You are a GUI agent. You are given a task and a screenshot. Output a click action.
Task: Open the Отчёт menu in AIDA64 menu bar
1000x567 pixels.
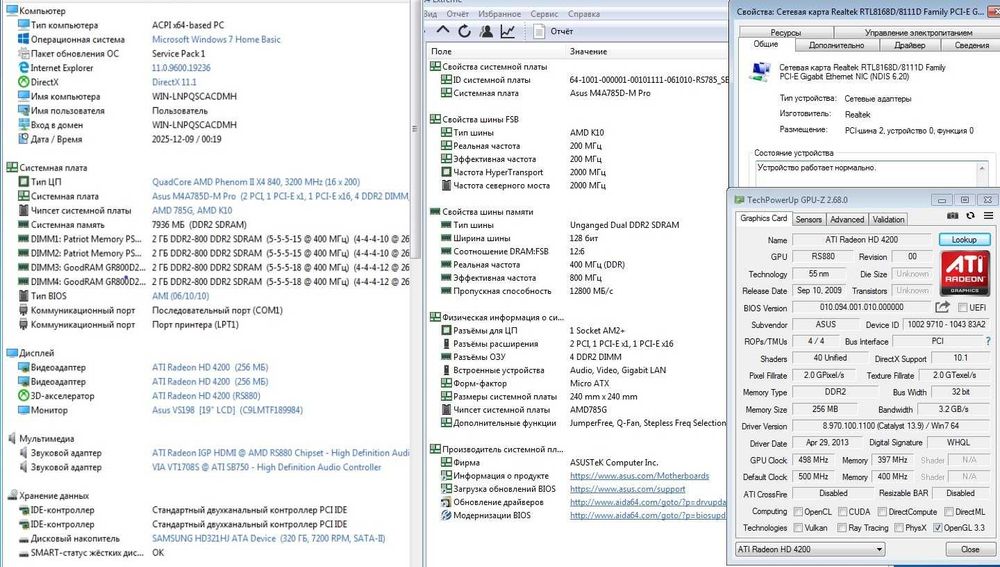coord(457,14)
